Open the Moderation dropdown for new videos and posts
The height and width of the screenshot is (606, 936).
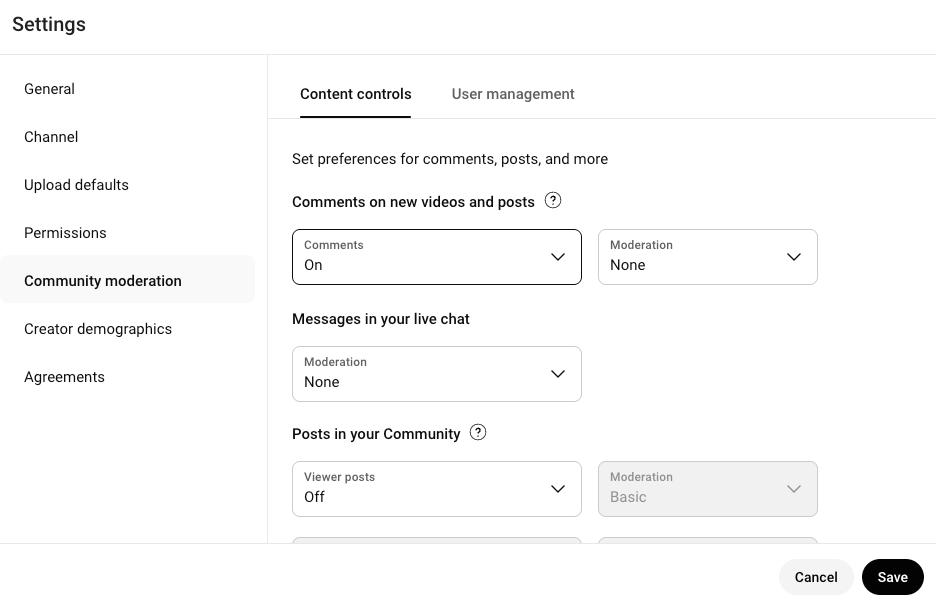[708, 257]
